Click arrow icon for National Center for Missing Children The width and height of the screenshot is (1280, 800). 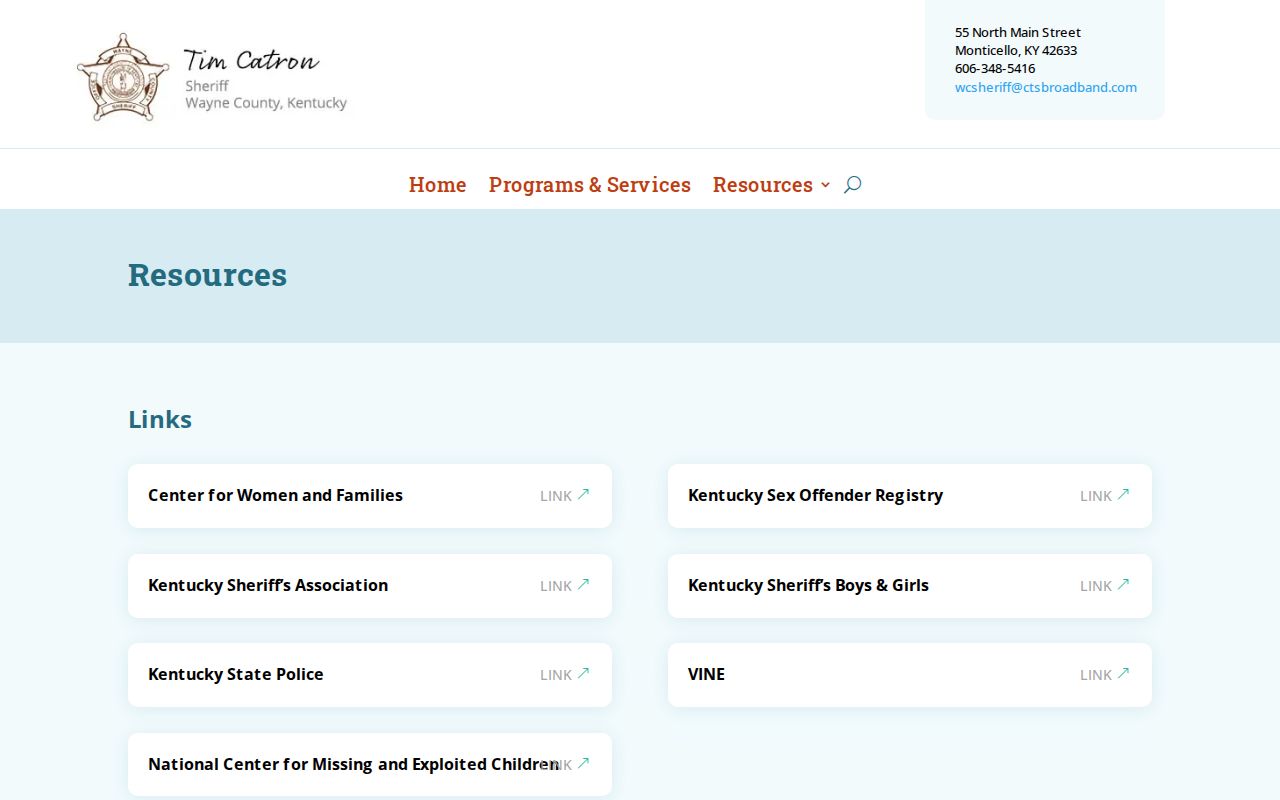coord(584,763)
